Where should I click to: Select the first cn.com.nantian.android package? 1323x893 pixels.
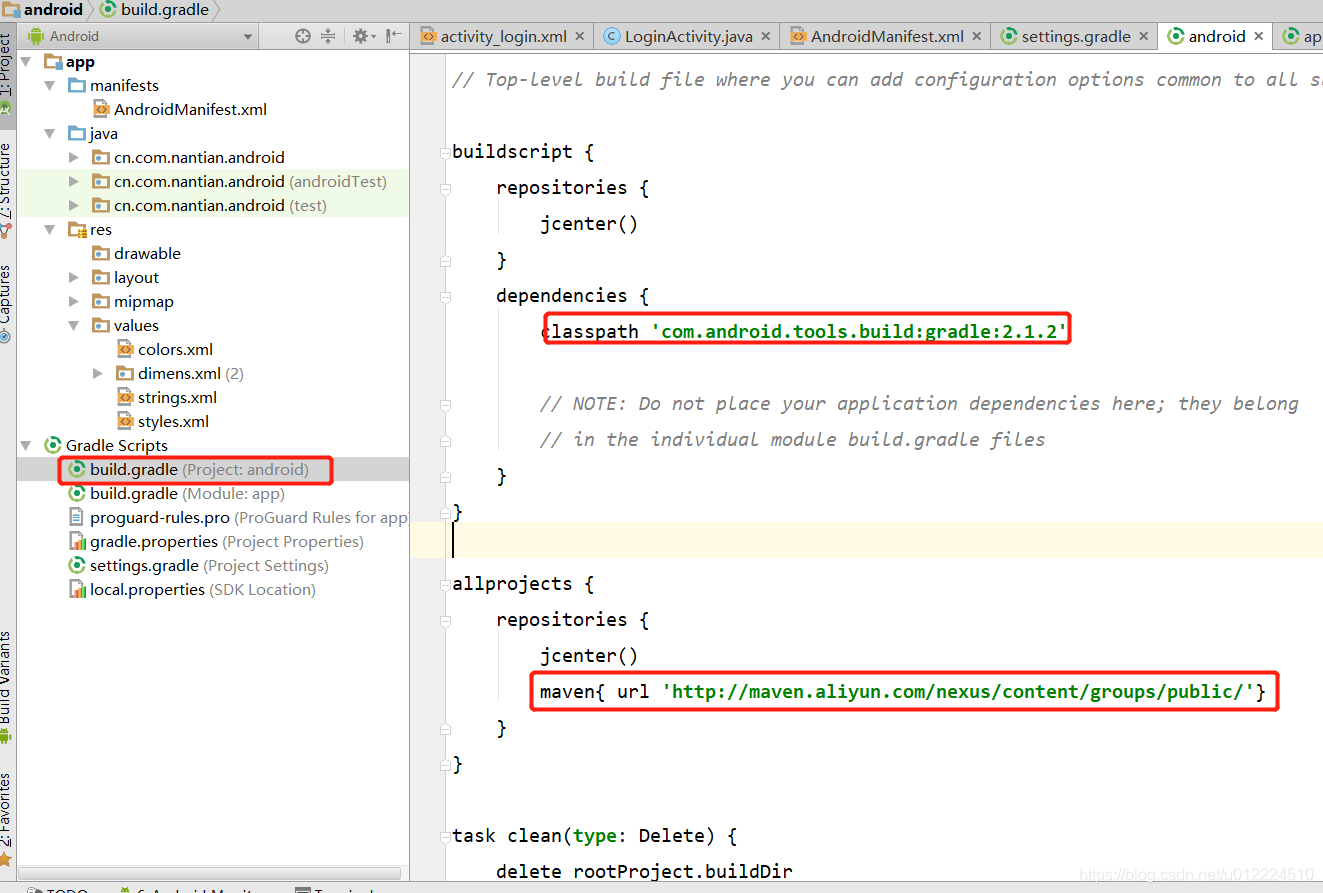199,158
